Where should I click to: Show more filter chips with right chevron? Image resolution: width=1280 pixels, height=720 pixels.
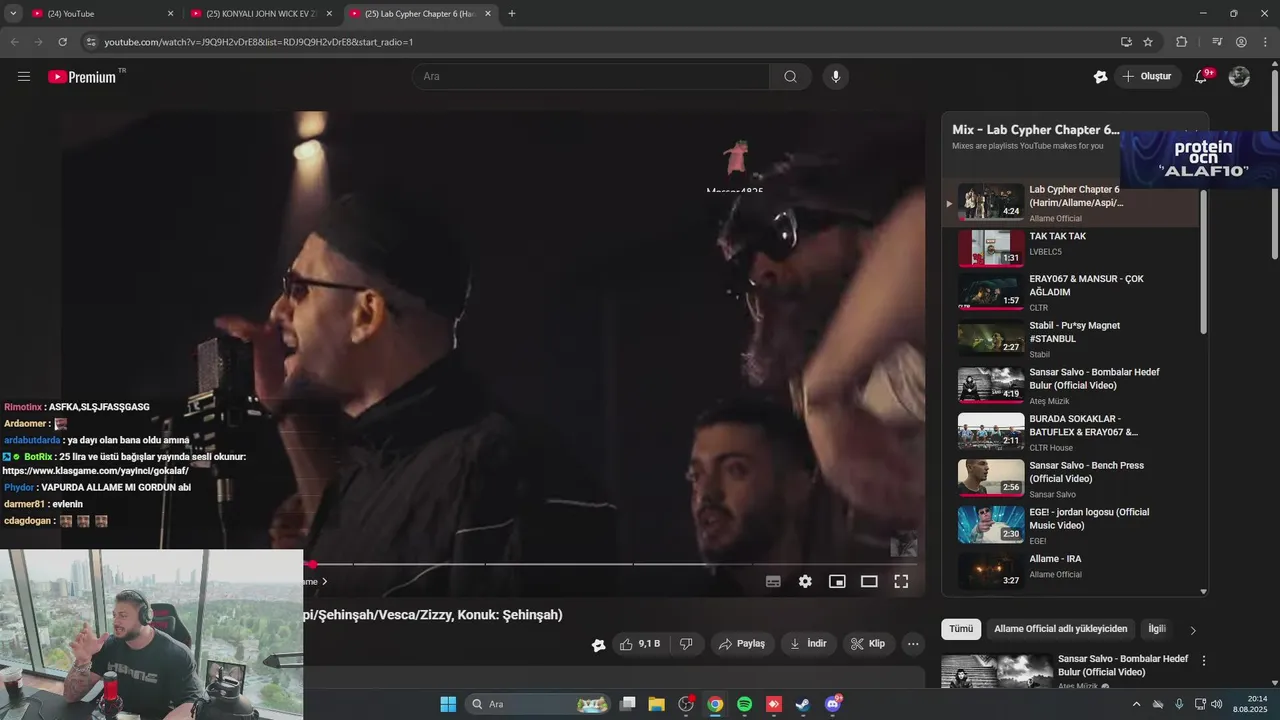coord(1192,630)
